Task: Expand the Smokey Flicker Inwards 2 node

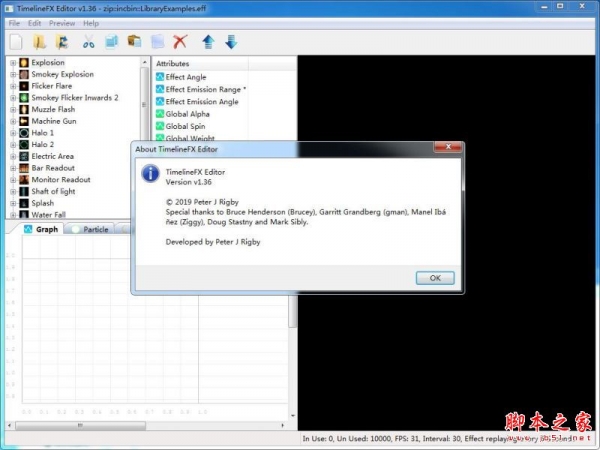Action: pos(13,98)
